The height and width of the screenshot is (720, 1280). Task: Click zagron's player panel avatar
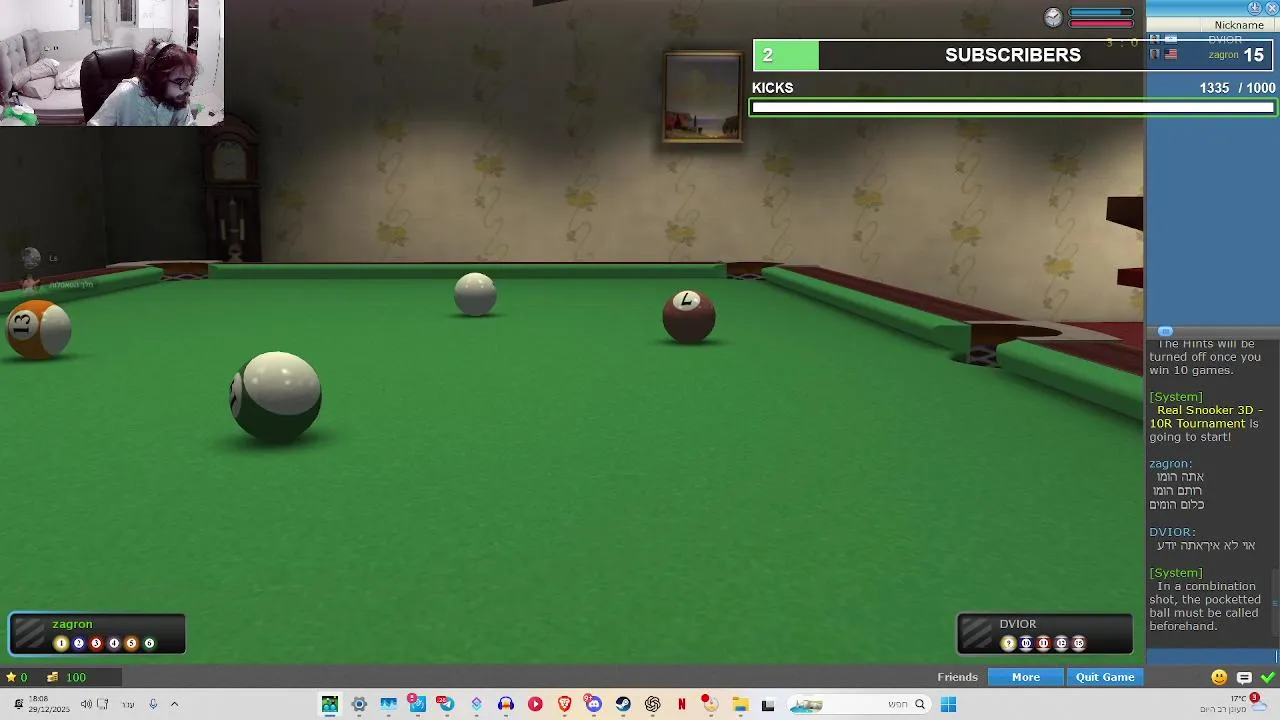30,633
